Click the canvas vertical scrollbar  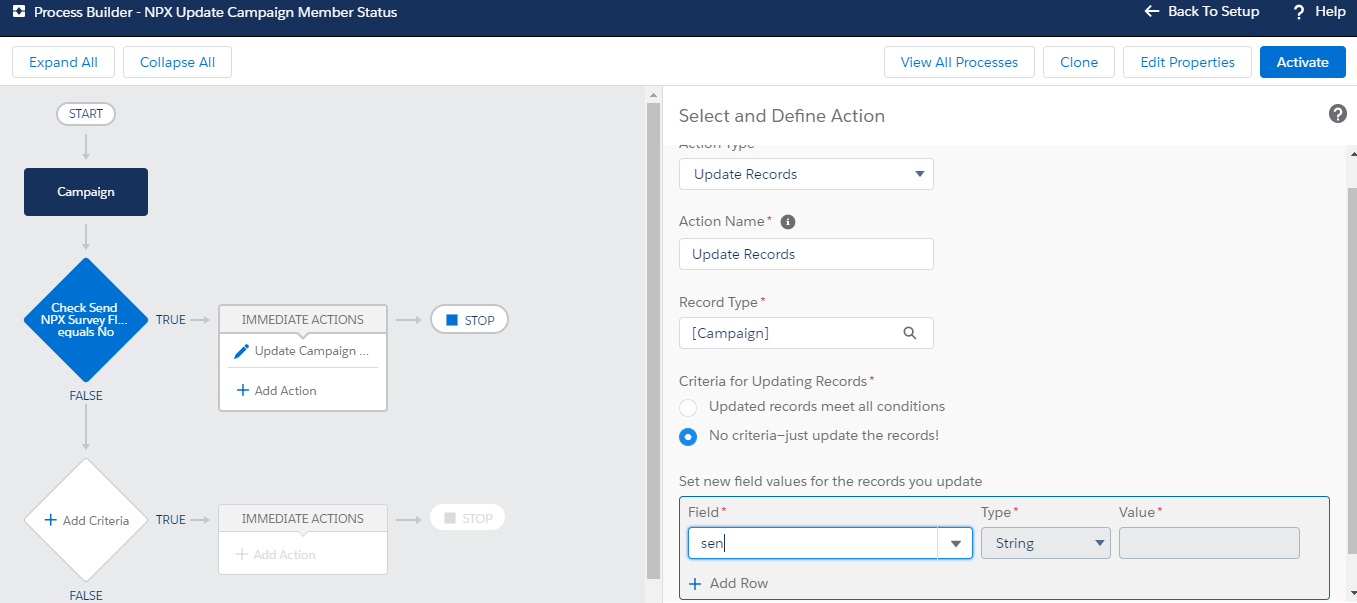coord(653,340)
